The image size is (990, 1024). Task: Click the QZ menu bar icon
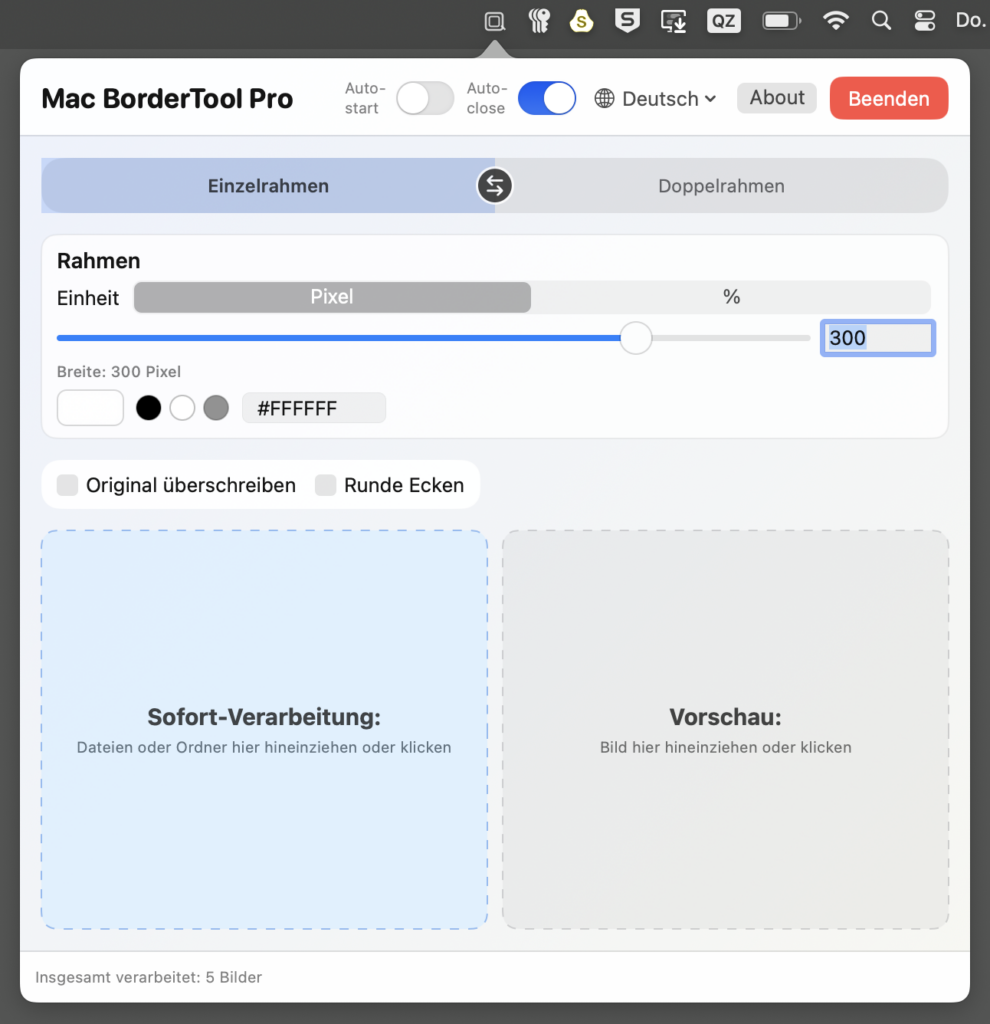pos(722,21)
